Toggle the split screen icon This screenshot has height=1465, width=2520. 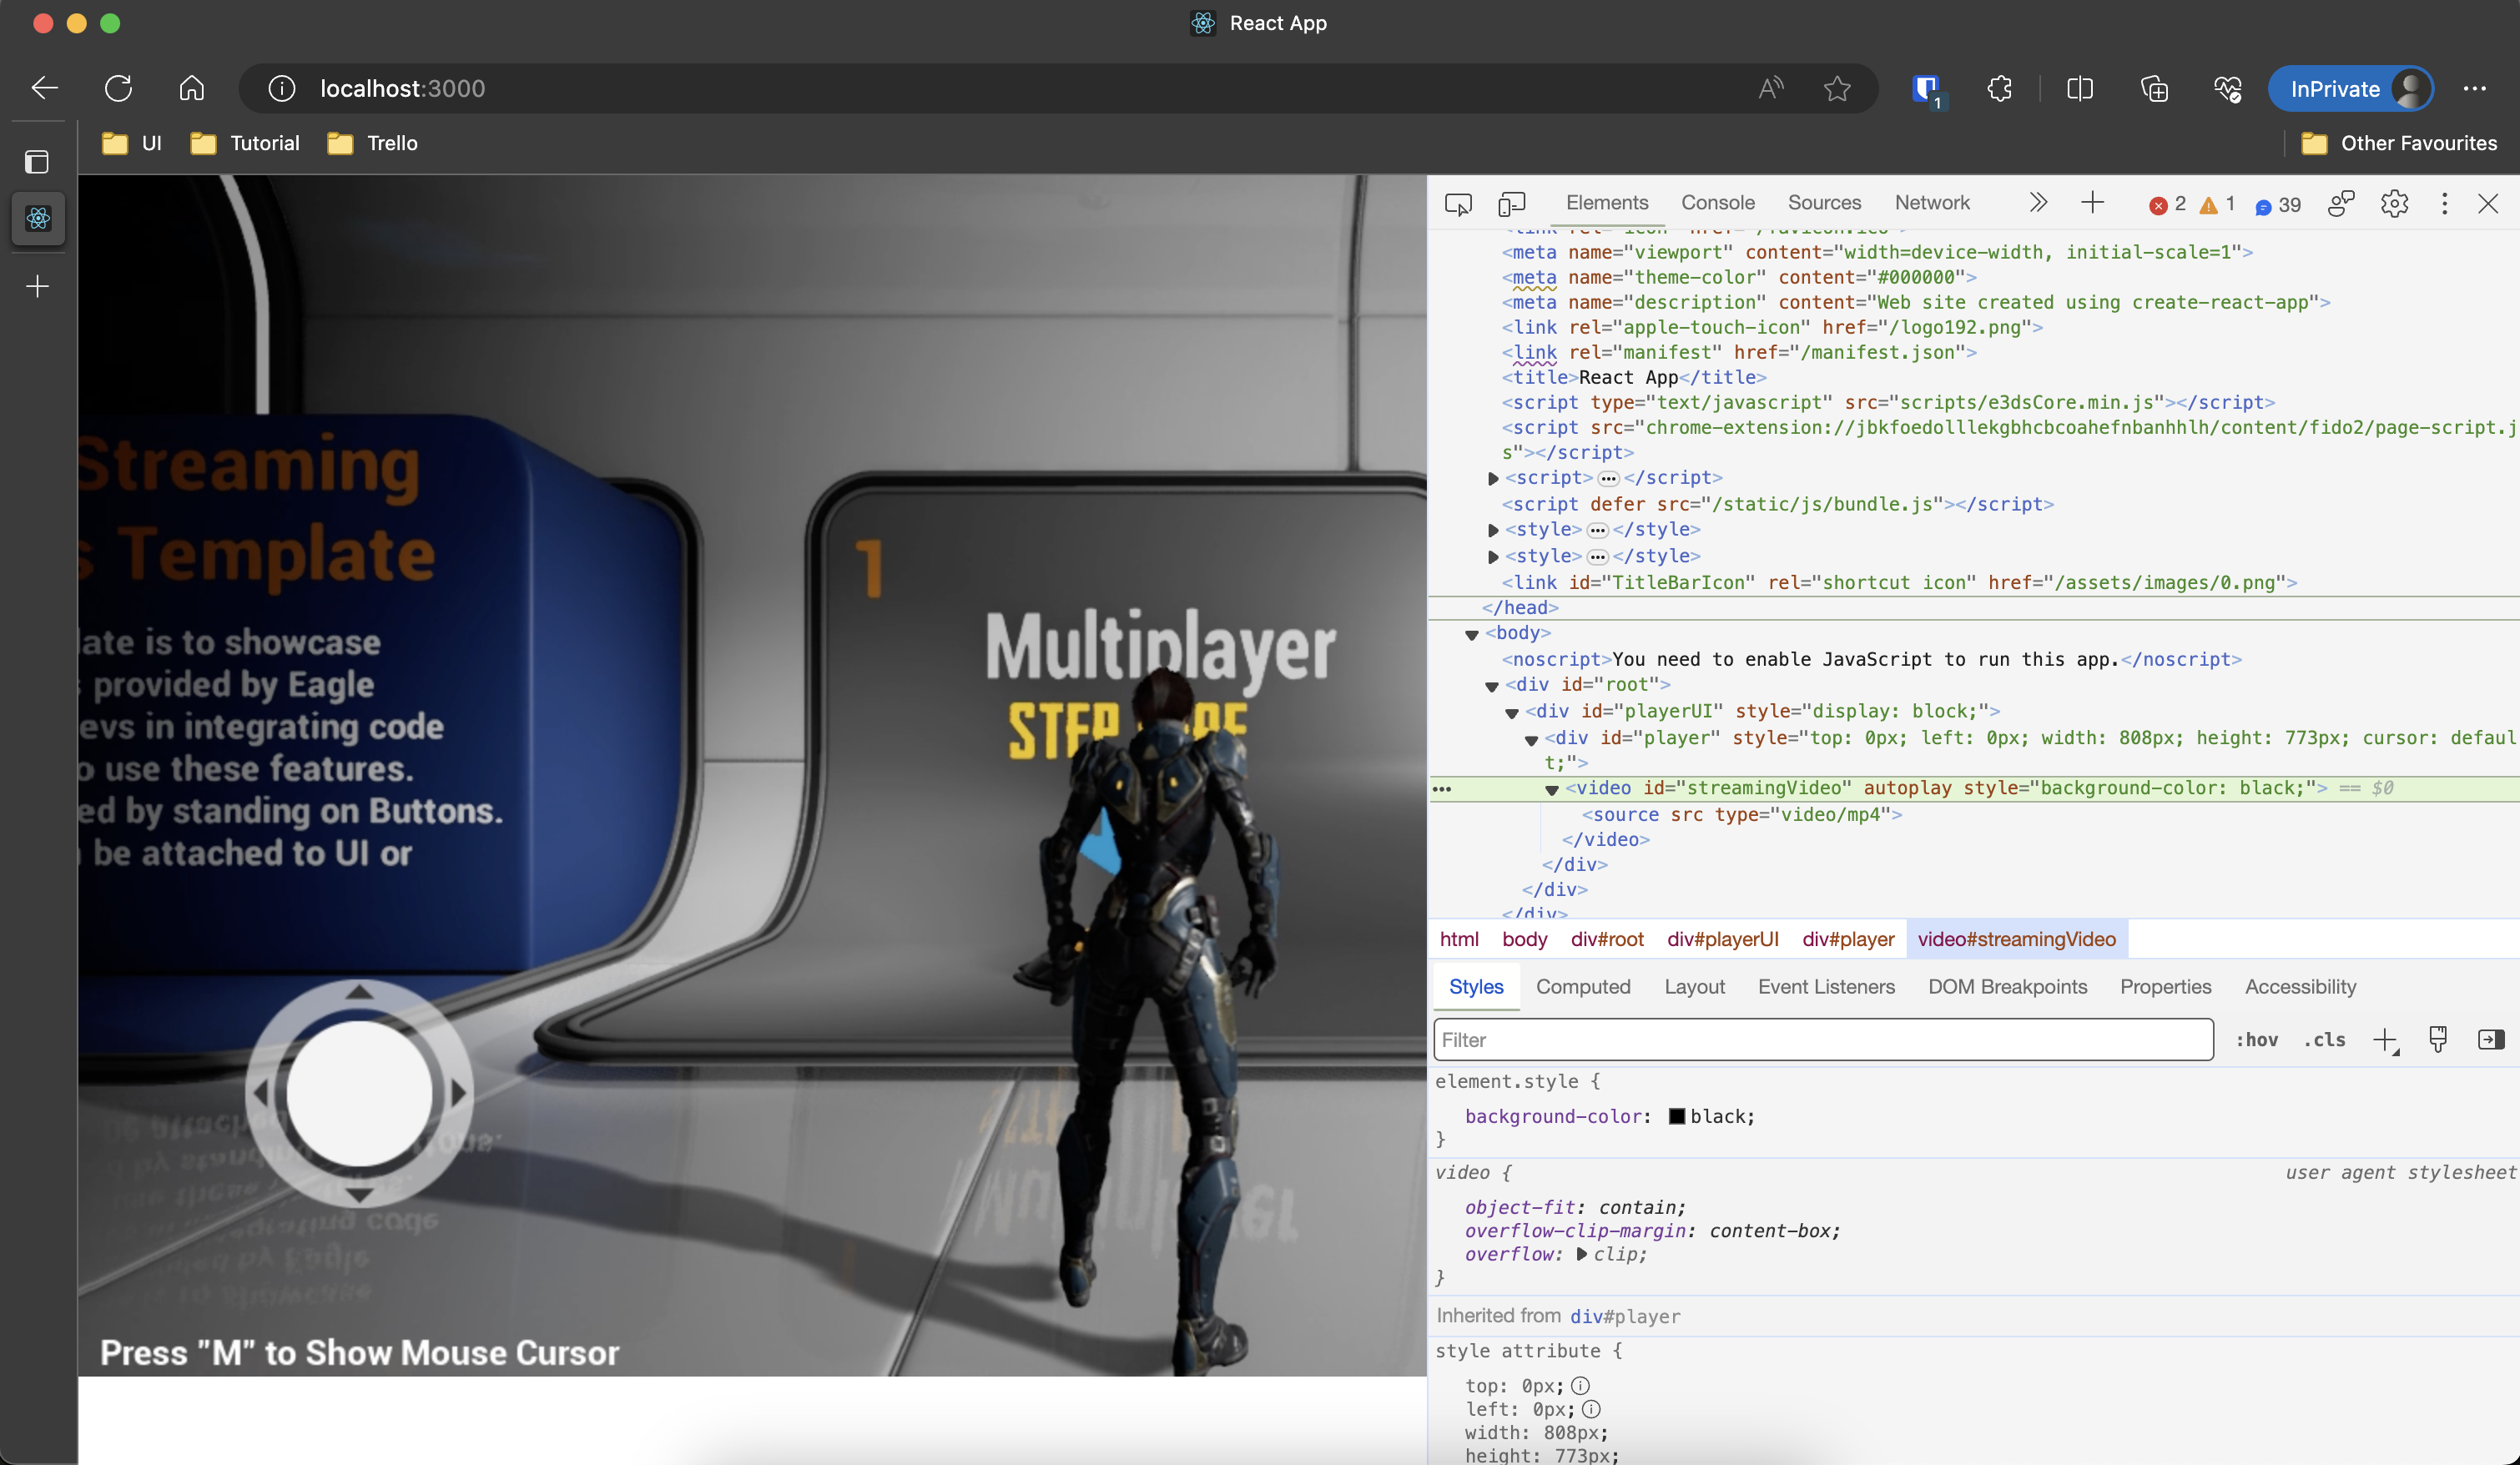(x=2080, y=89)
